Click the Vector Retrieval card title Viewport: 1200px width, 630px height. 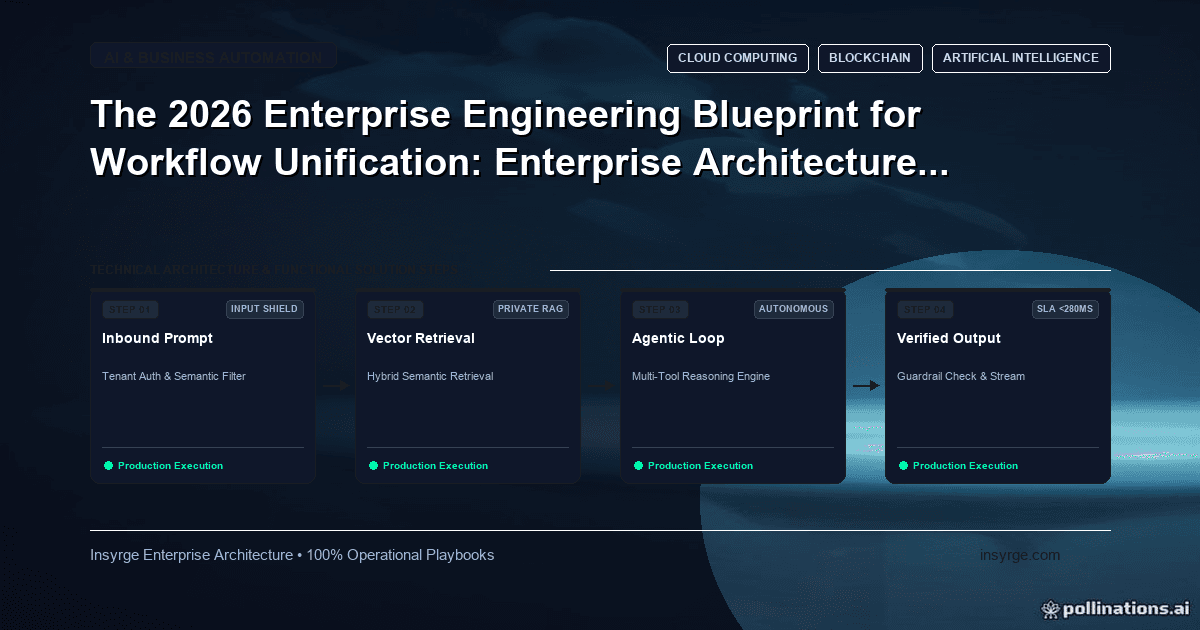(421, 338)
